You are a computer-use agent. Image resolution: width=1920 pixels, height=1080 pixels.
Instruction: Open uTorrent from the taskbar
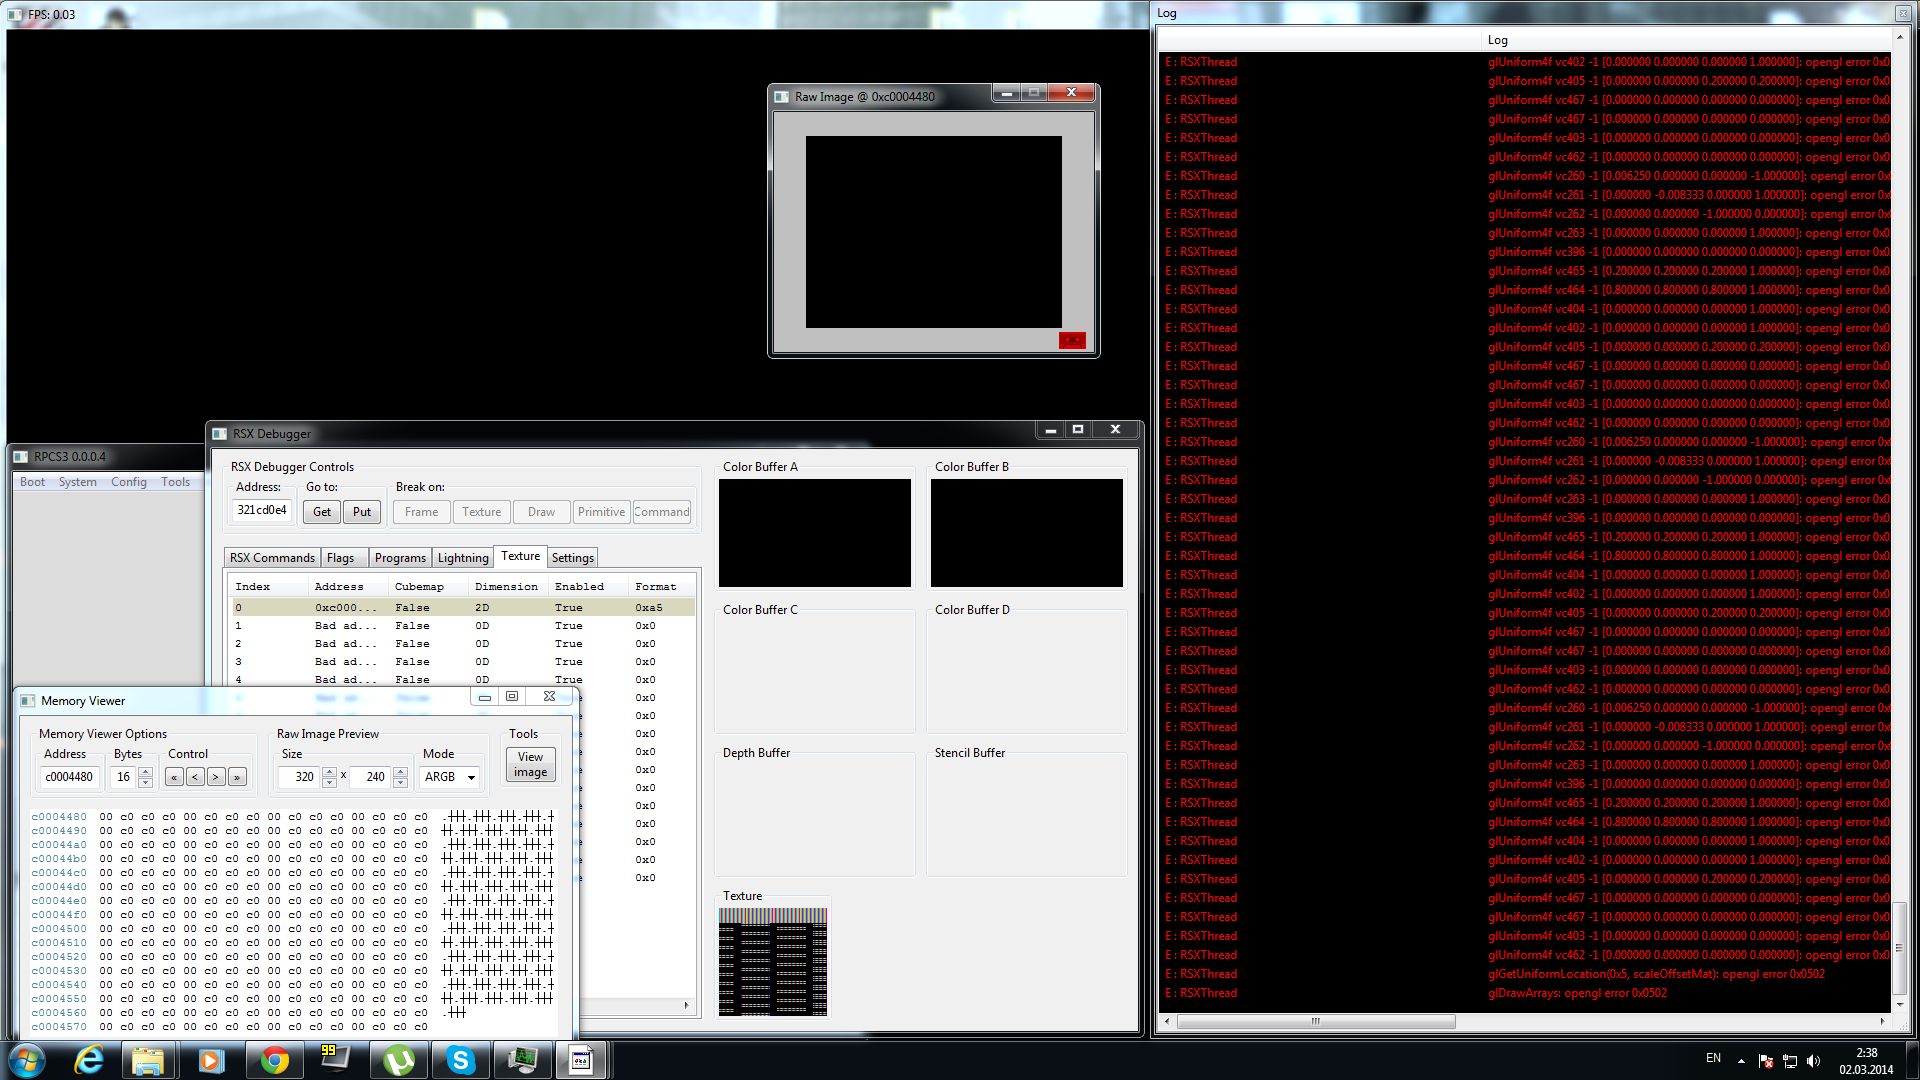pos(398,1060)
